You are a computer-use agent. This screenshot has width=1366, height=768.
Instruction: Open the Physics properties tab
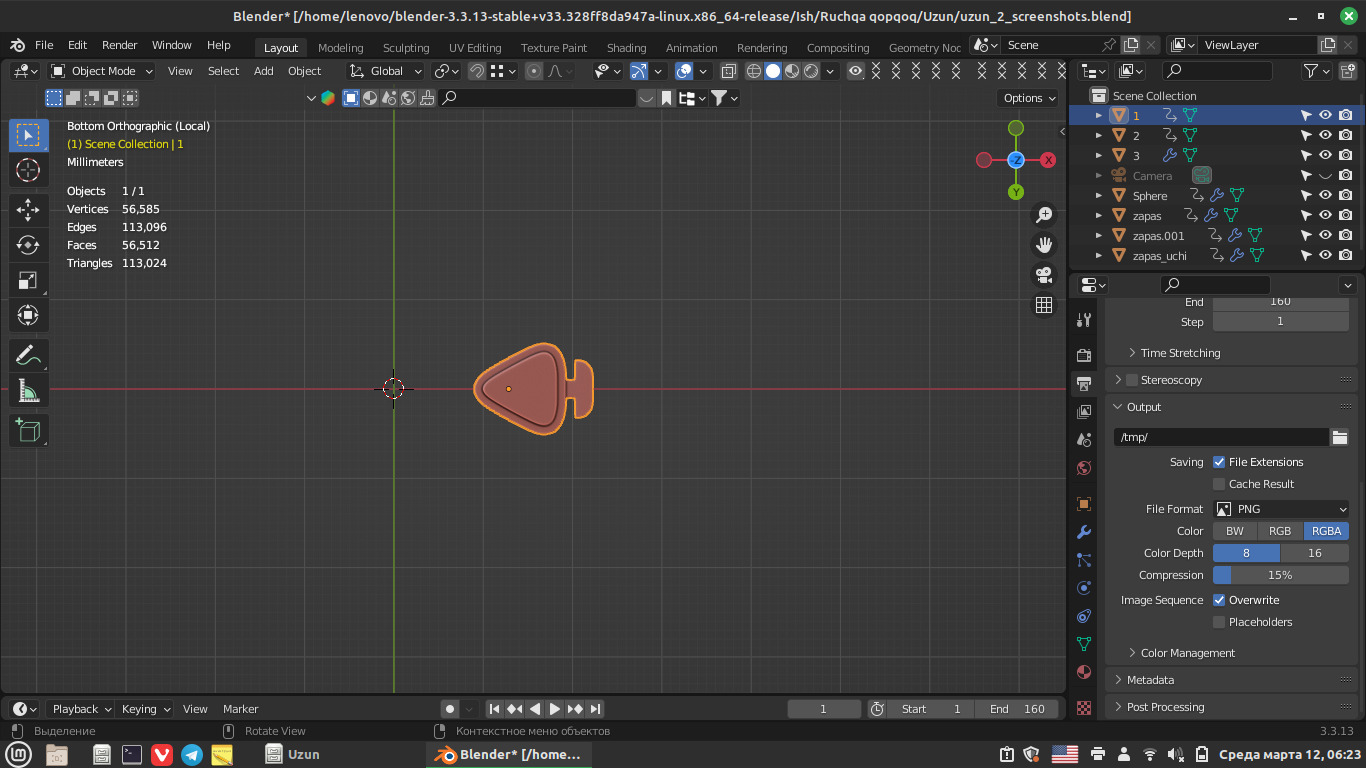point(1084,588)
